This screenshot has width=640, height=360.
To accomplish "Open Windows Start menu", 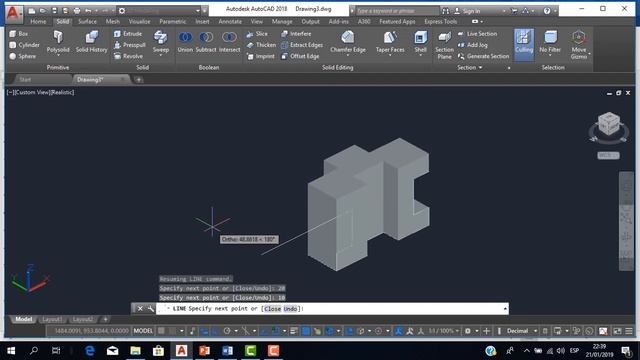I will pyautogui.click(x=11, y=351).
